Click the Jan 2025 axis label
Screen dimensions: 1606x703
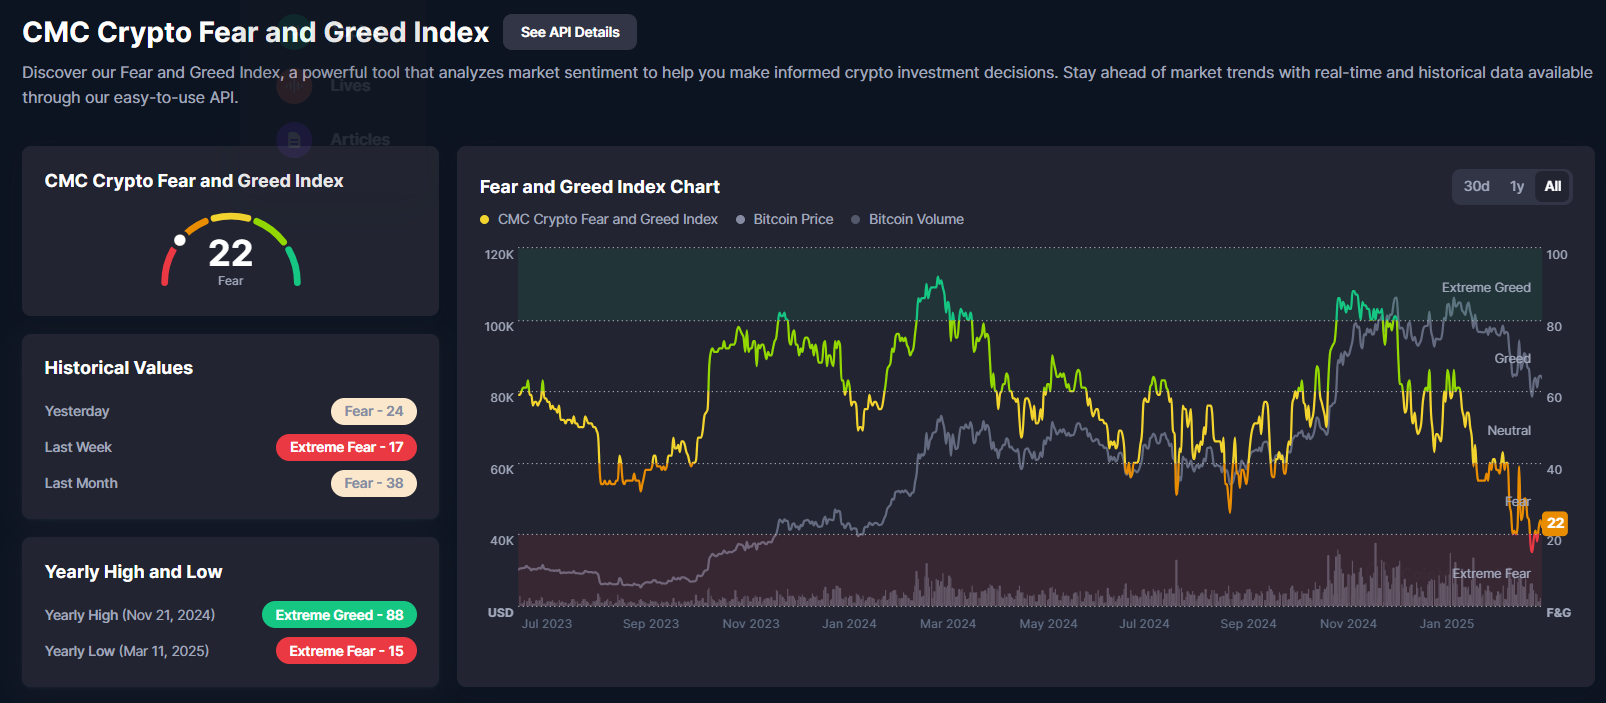pyautogui.click(x=1447, y=624)
